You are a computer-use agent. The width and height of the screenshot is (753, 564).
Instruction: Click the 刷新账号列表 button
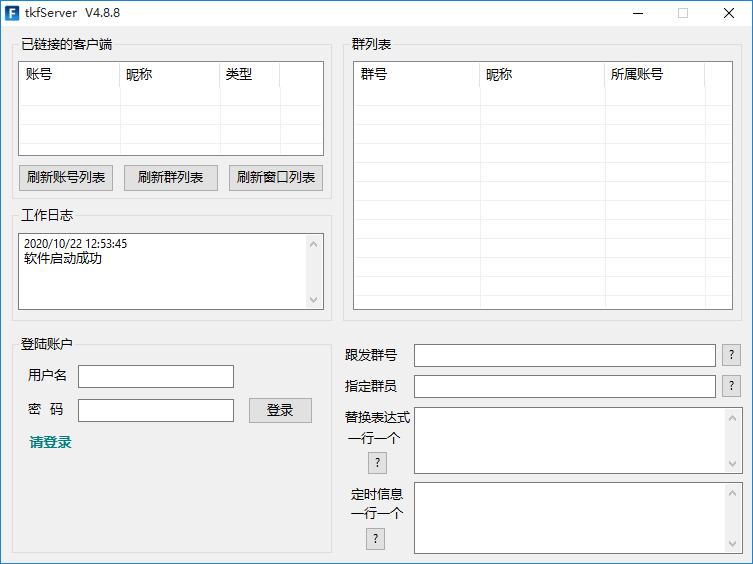pyautogui.click(x=66, y=178)
